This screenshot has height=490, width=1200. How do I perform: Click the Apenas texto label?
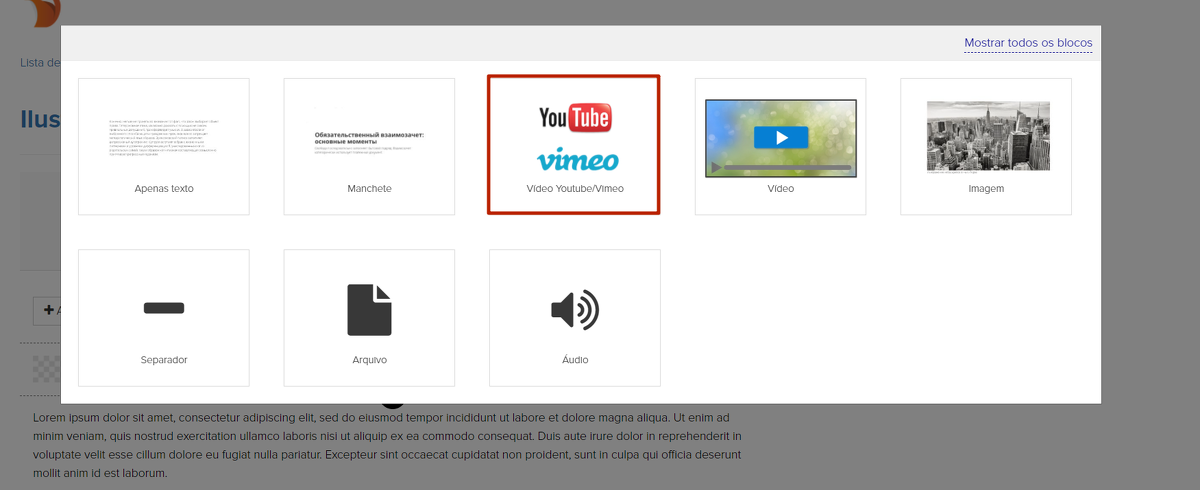[164, 188]
